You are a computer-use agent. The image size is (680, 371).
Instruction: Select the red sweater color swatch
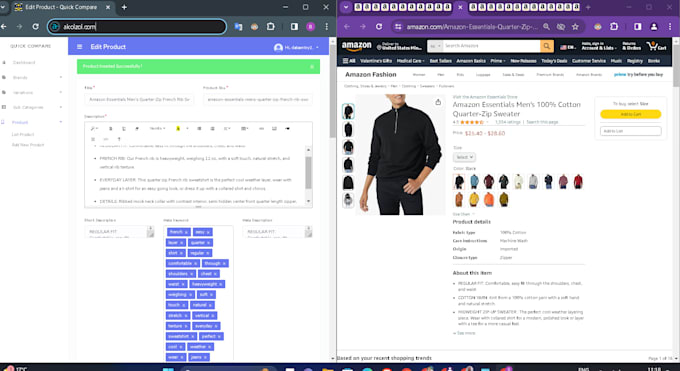coord(578,181)
